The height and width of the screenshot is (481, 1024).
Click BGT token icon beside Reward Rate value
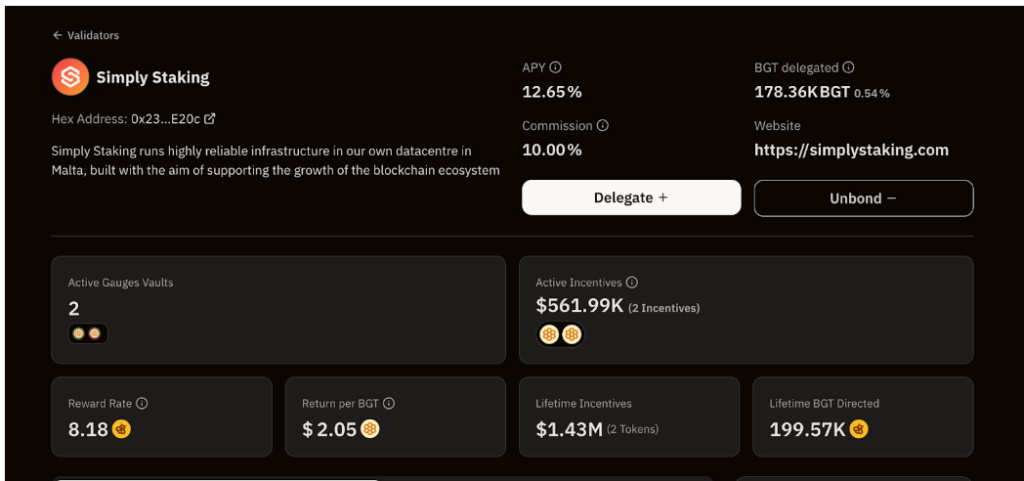click(x=121, y=430)
